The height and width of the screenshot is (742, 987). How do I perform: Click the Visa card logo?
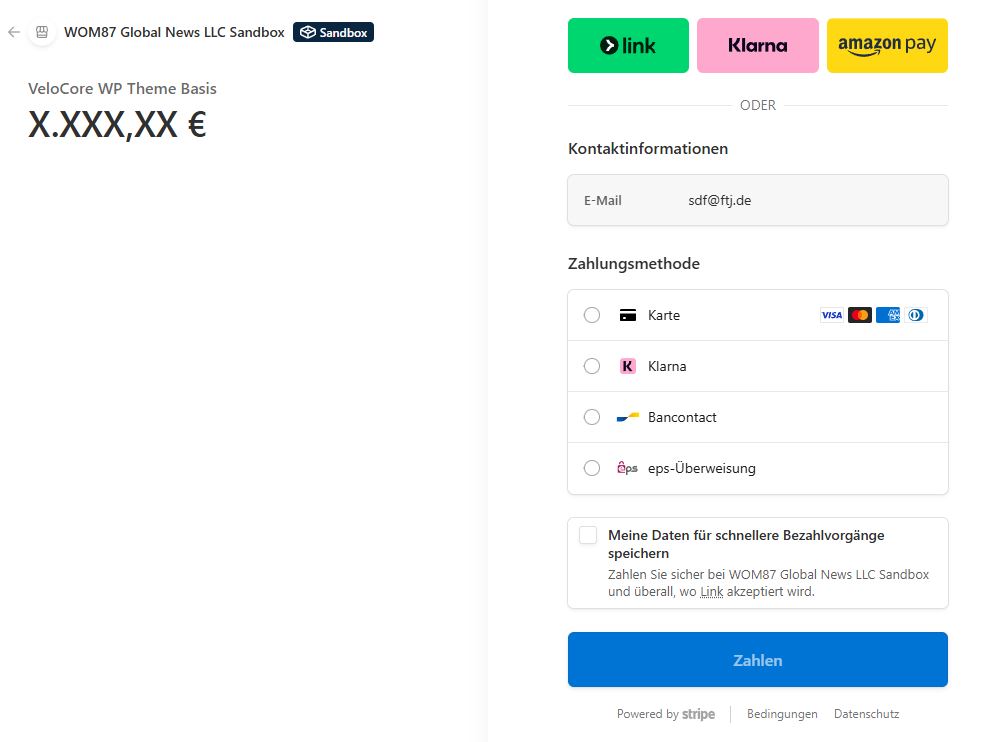tap(831, 315)
